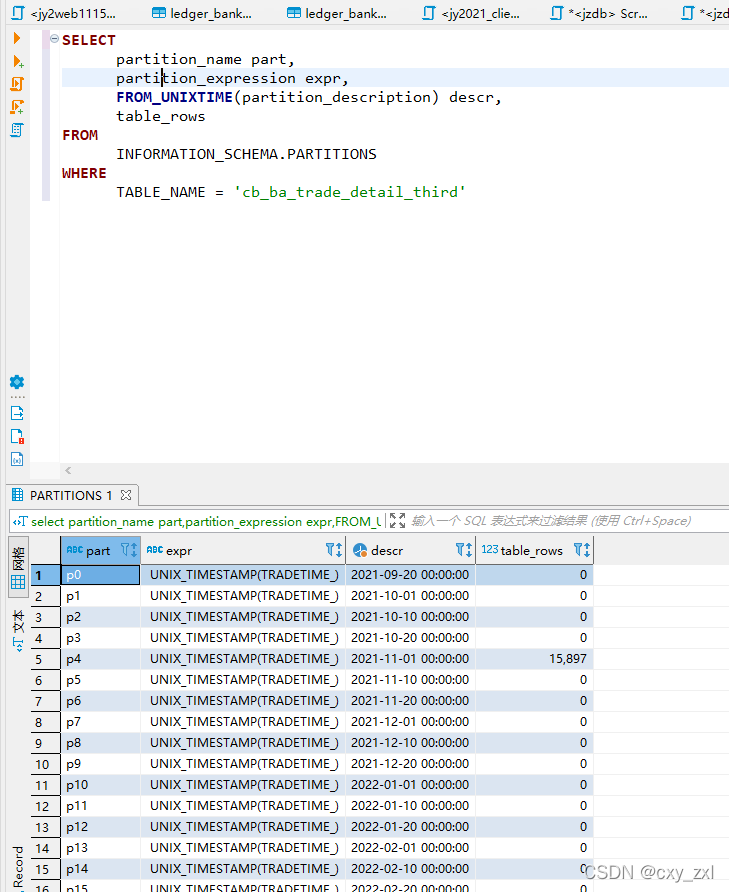Sort/filter the part column icon
This screenshot has height=892, width=729.
(x=129, y=550)
